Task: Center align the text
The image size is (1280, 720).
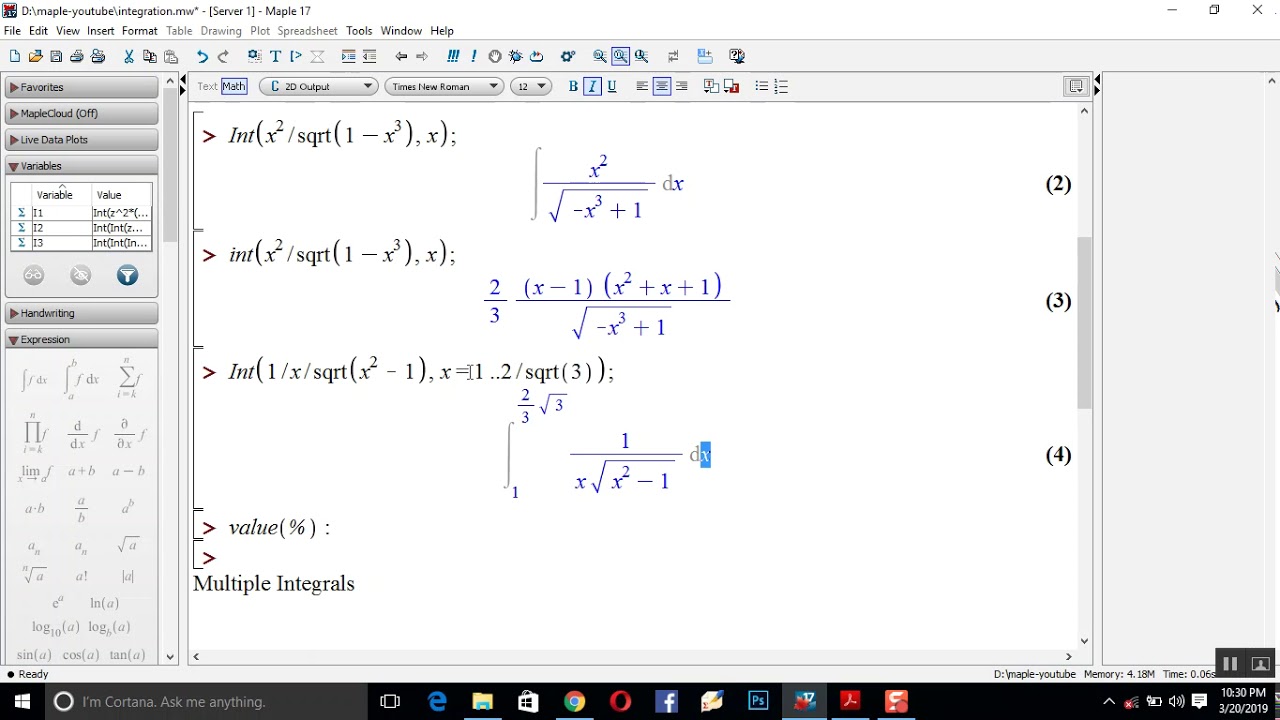Action: click(661, 87)
